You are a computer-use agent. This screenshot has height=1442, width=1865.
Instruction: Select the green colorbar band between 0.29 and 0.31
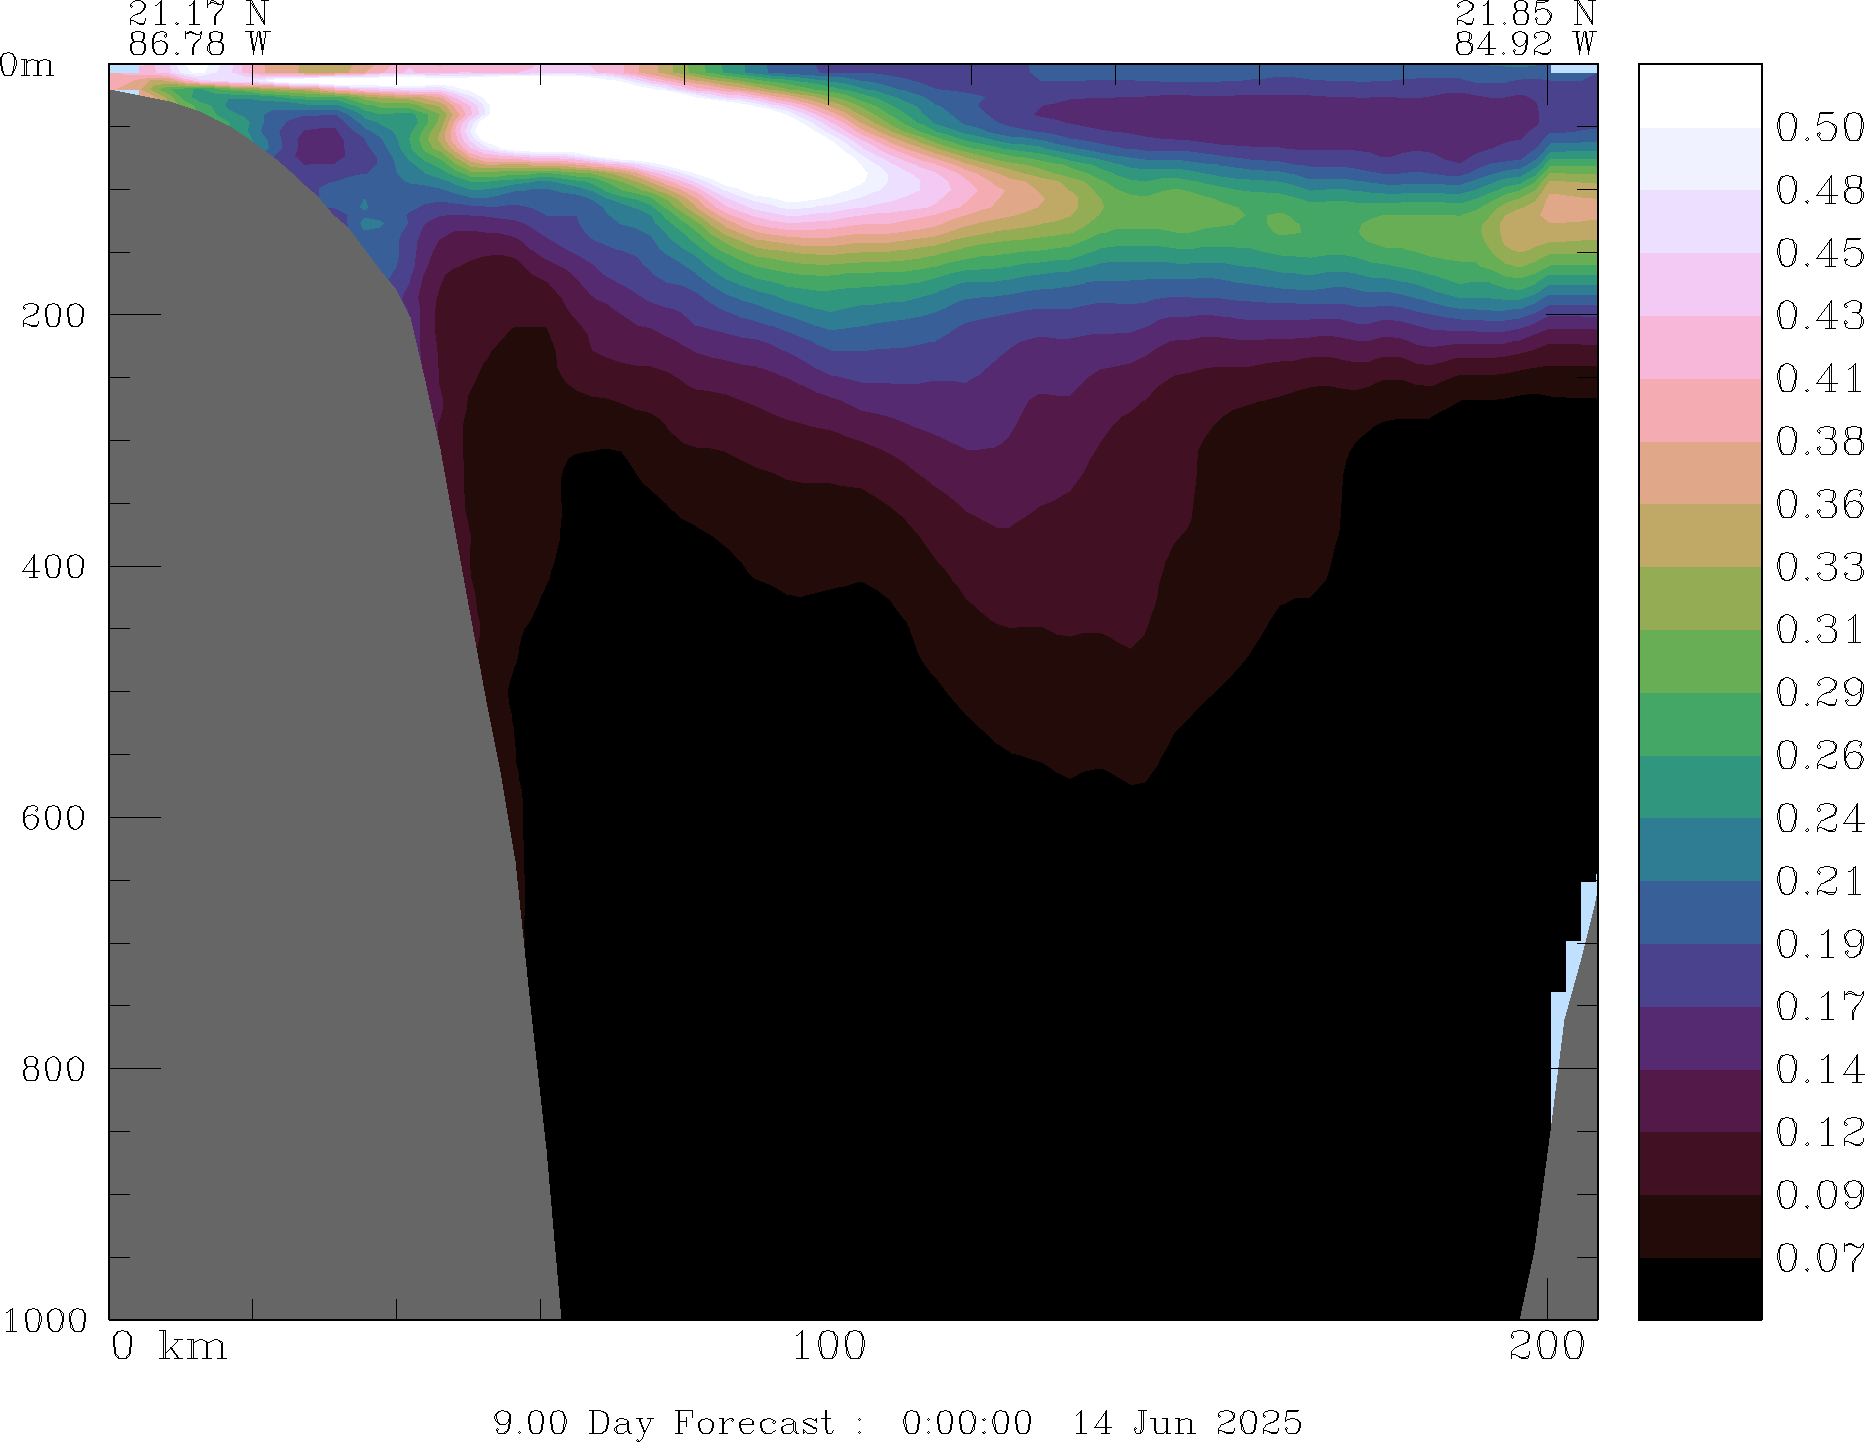click(1699, 661)
